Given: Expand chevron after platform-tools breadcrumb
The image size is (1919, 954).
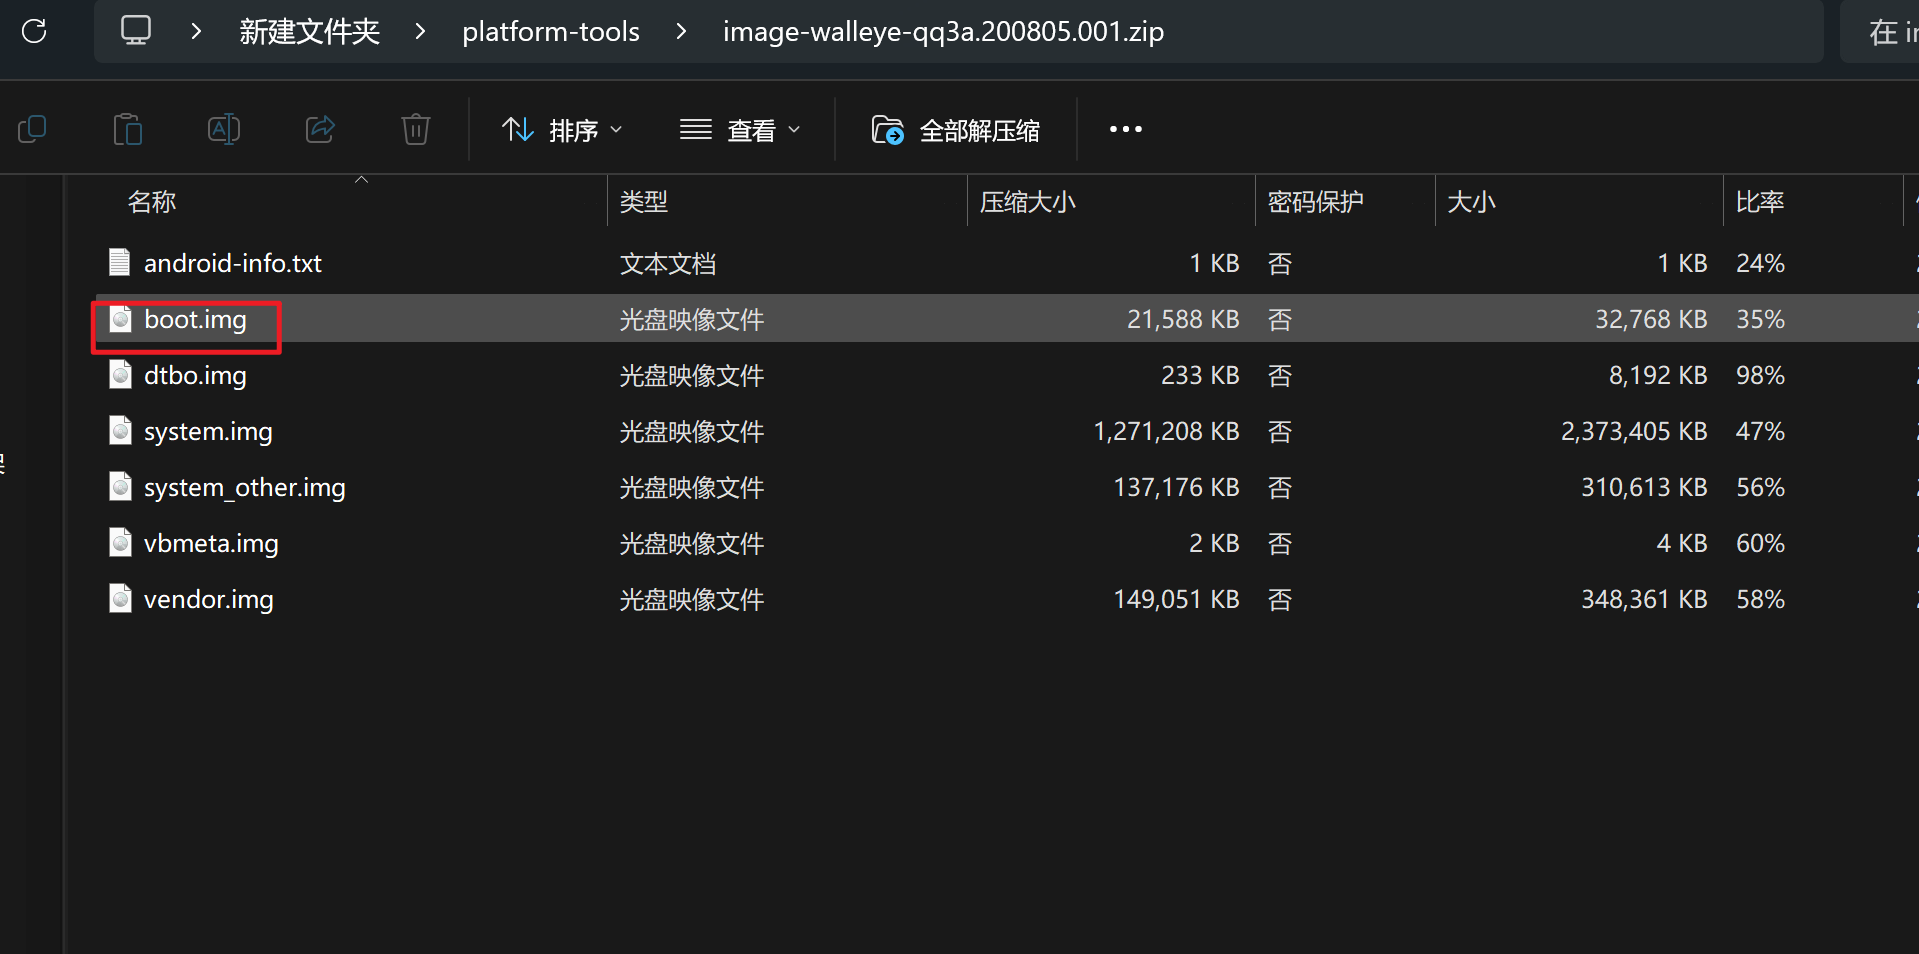Looking at the screenshot, I should pos(681,31).
